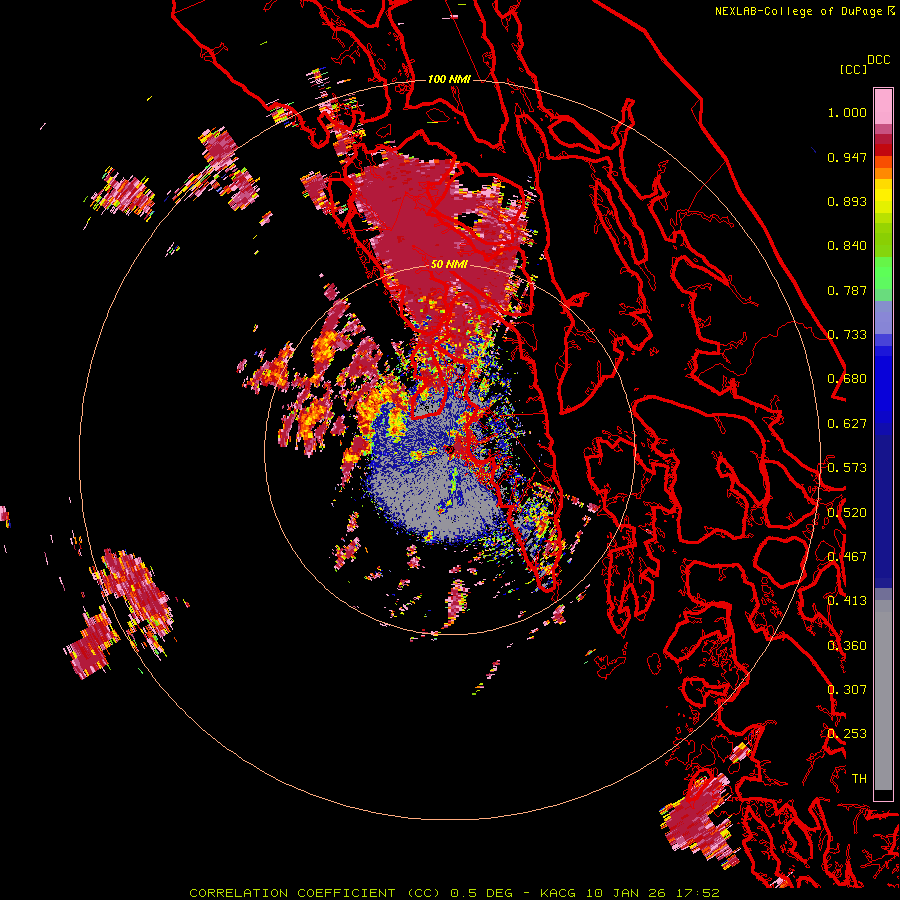
Task: Click the NEXLAB-College of DuPage label
Action: [798, 11]
